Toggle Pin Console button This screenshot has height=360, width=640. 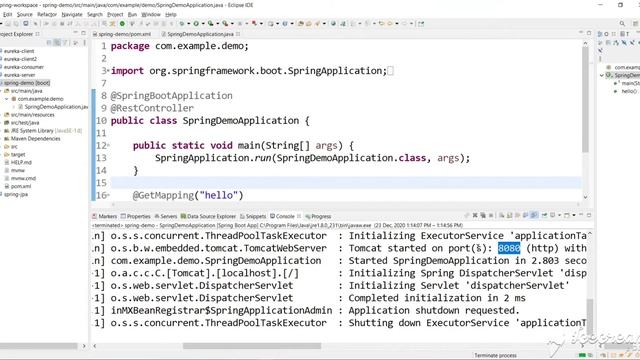coord(544,216)
